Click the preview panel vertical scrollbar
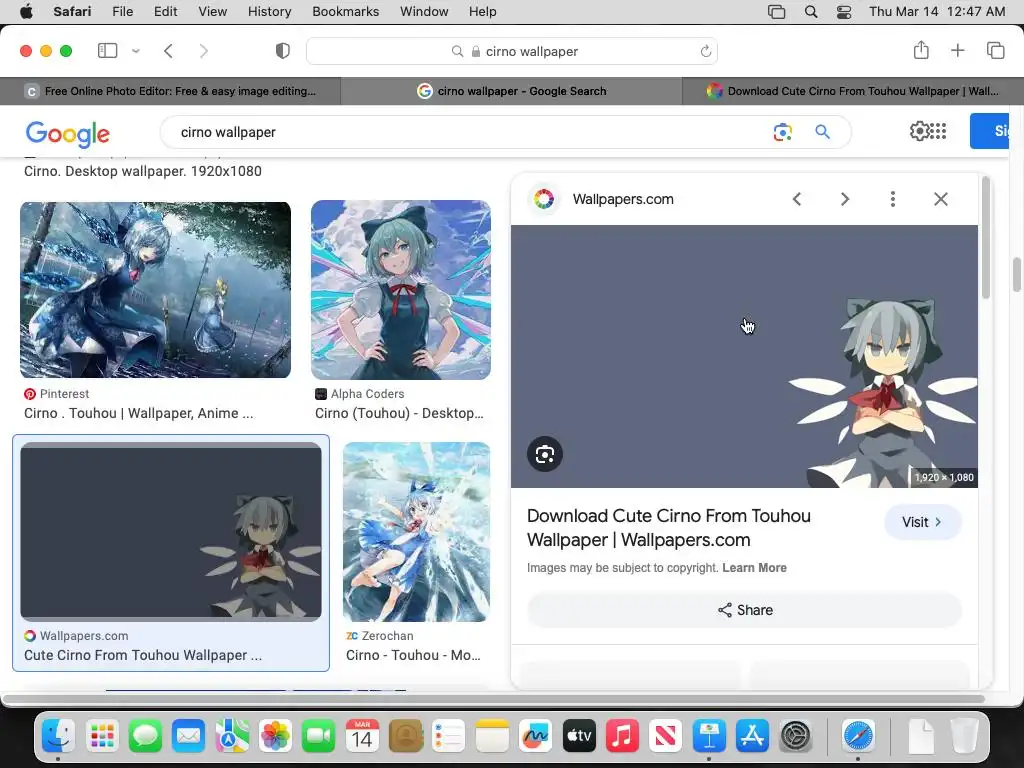The width and height of the screenshot is (1024, 768). tap(985, 238)
